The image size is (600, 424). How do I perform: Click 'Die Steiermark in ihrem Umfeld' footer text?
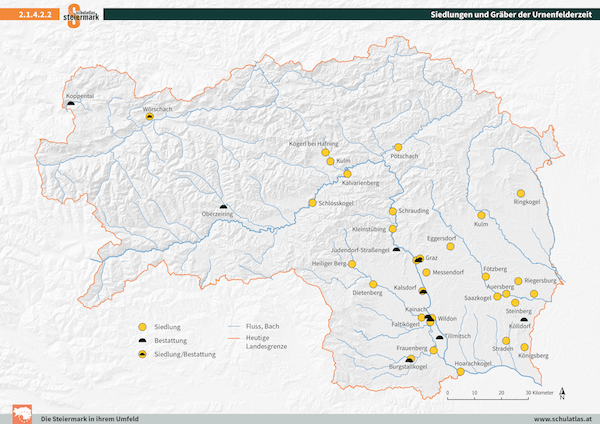[90, 419]
